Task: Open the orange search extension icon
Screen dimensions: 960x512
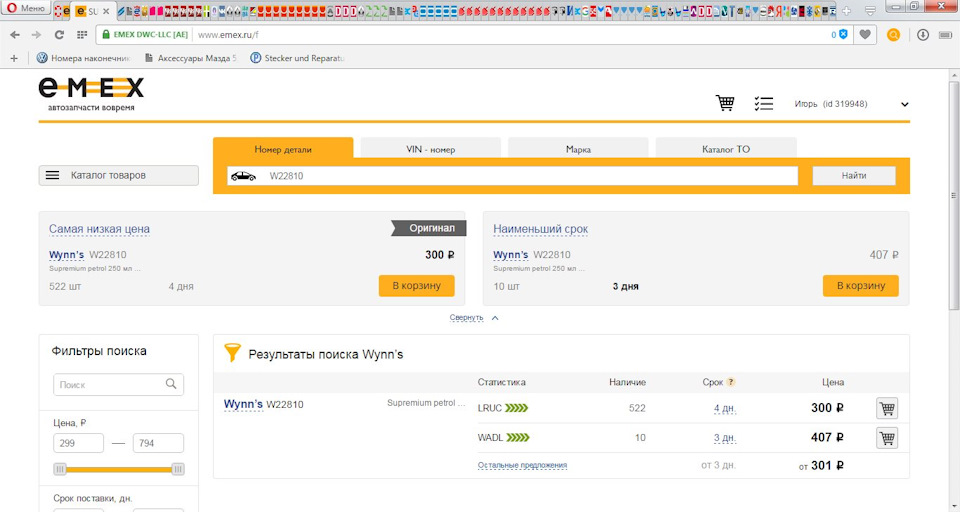Action: pos(893,35)
